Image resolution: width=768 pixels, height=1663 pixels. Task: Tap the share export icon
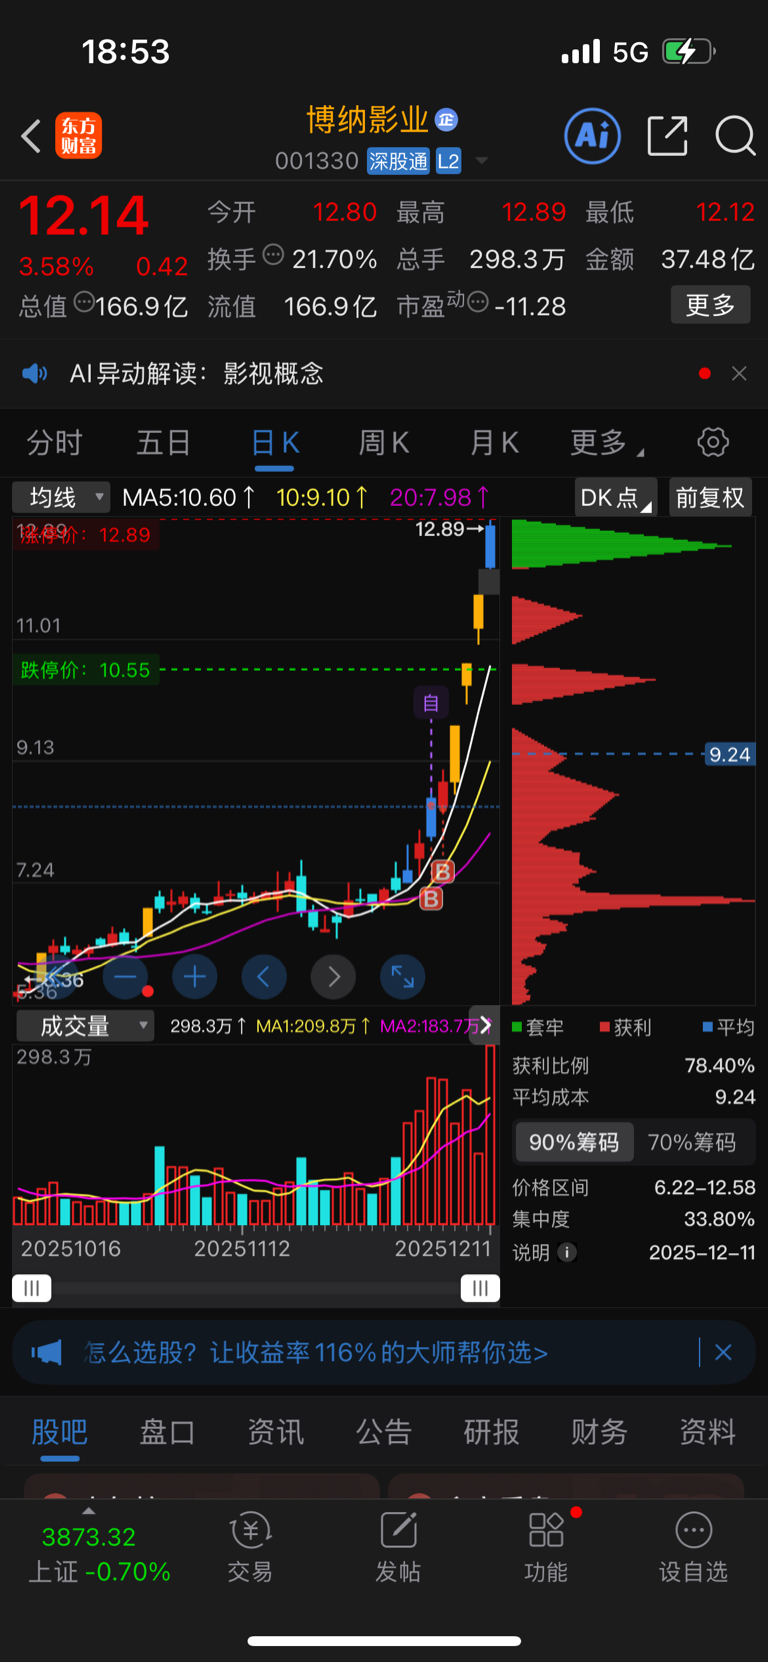click(668, 136)
